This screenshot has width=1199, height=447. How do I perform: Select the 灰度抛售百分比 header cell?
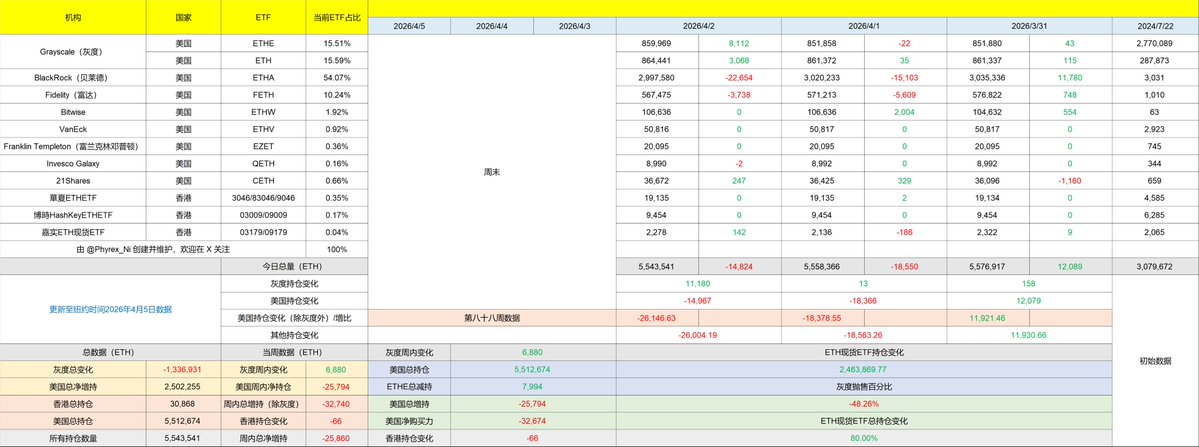(x=862, y=386)
